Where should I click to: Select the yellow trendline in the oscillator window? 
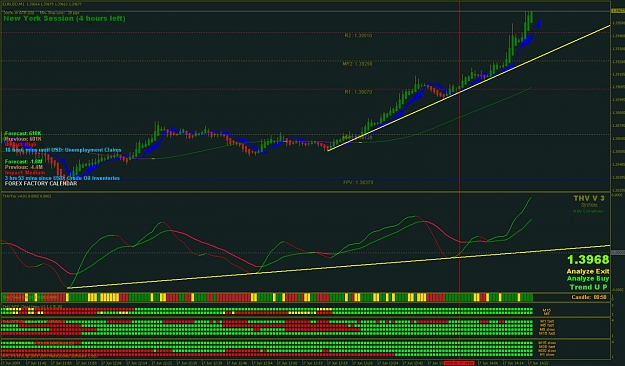(339, 267)
